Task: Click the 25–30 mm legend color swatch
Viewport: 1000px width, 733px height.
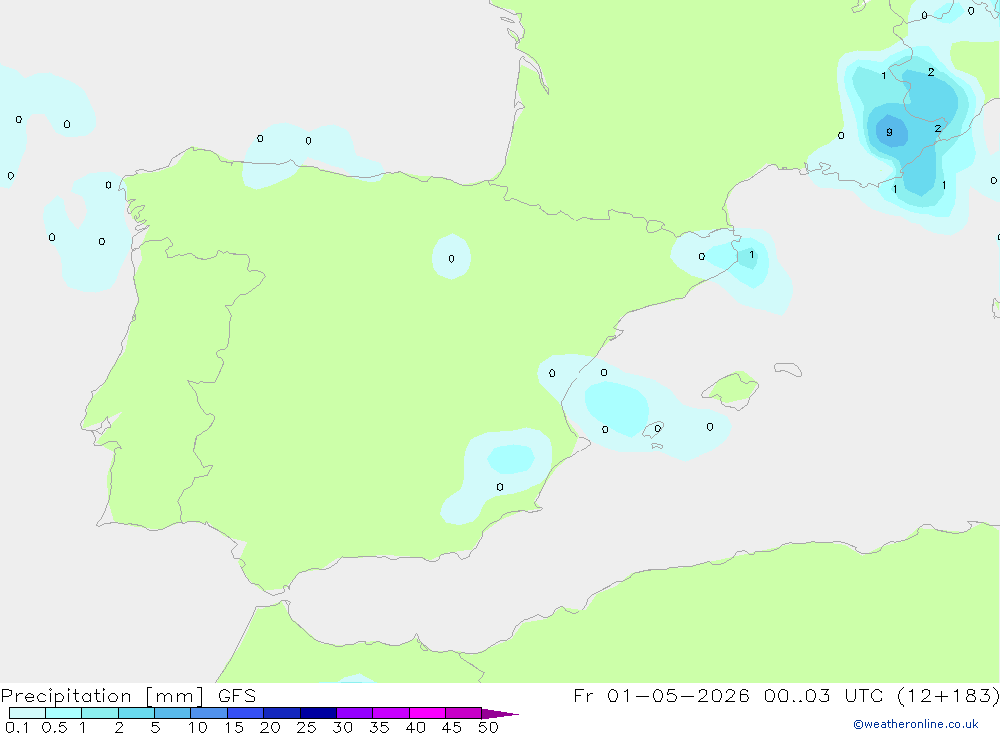Action: [318, 713]
